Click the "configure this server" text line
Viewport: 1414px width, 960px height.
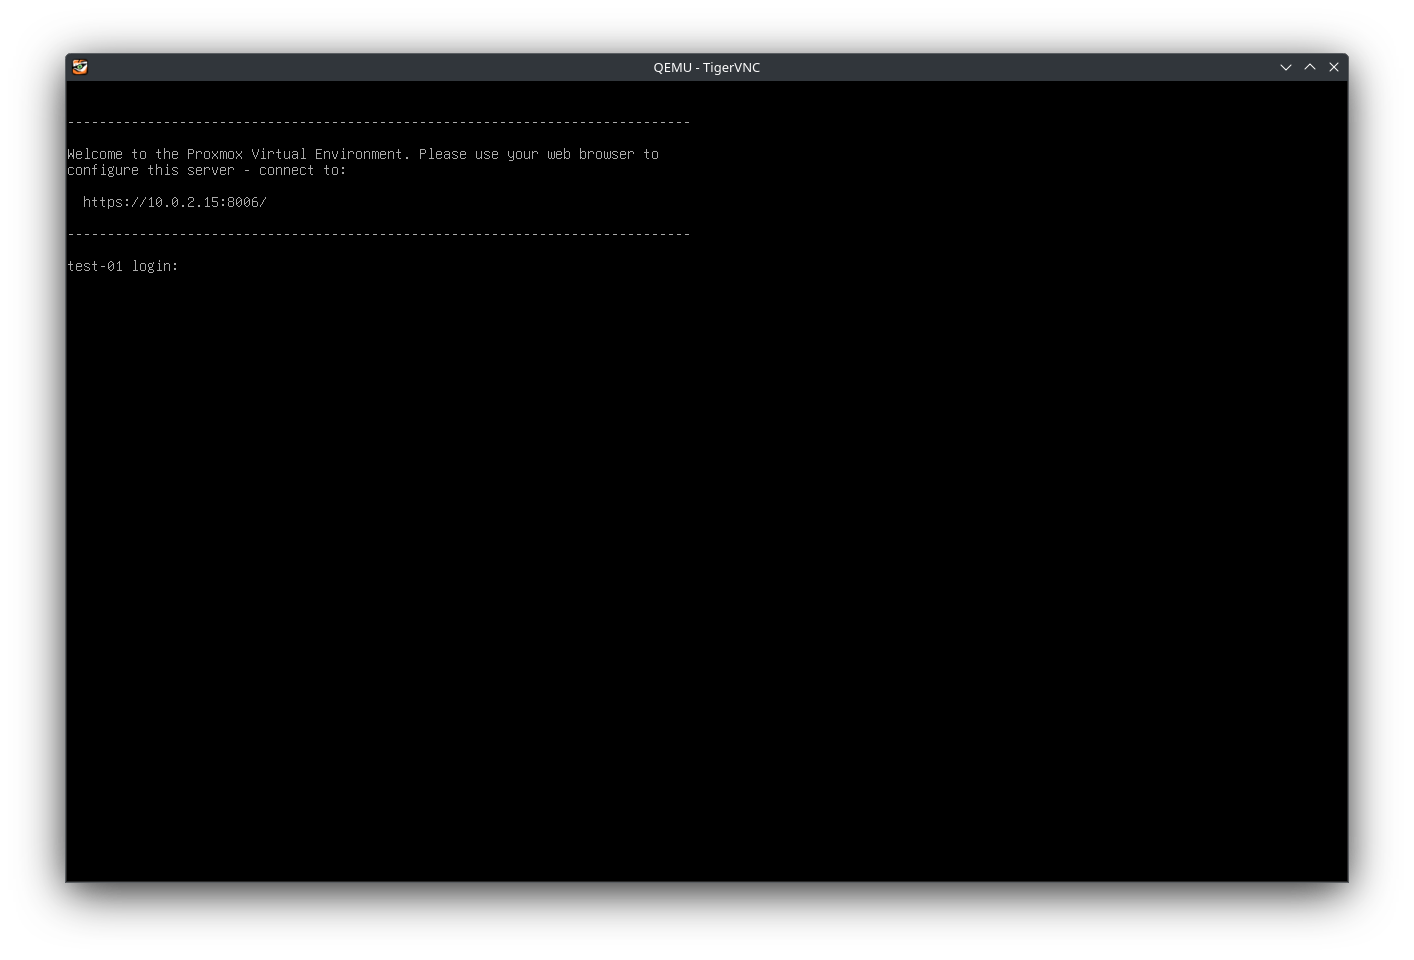point(150,170)
